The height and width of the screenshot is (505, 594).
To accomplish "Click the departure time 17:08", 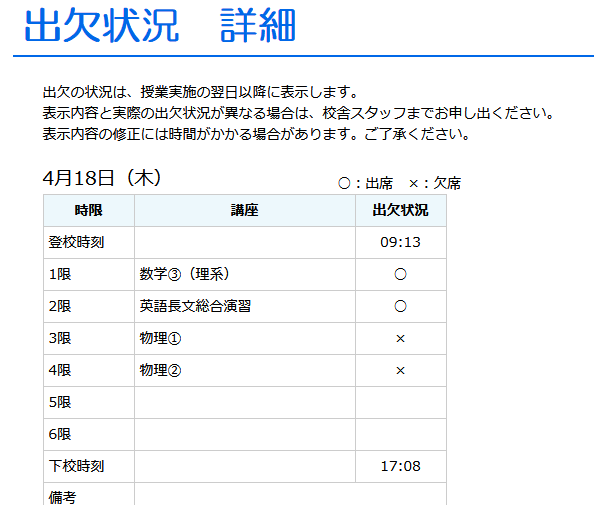I will [400, 466].
